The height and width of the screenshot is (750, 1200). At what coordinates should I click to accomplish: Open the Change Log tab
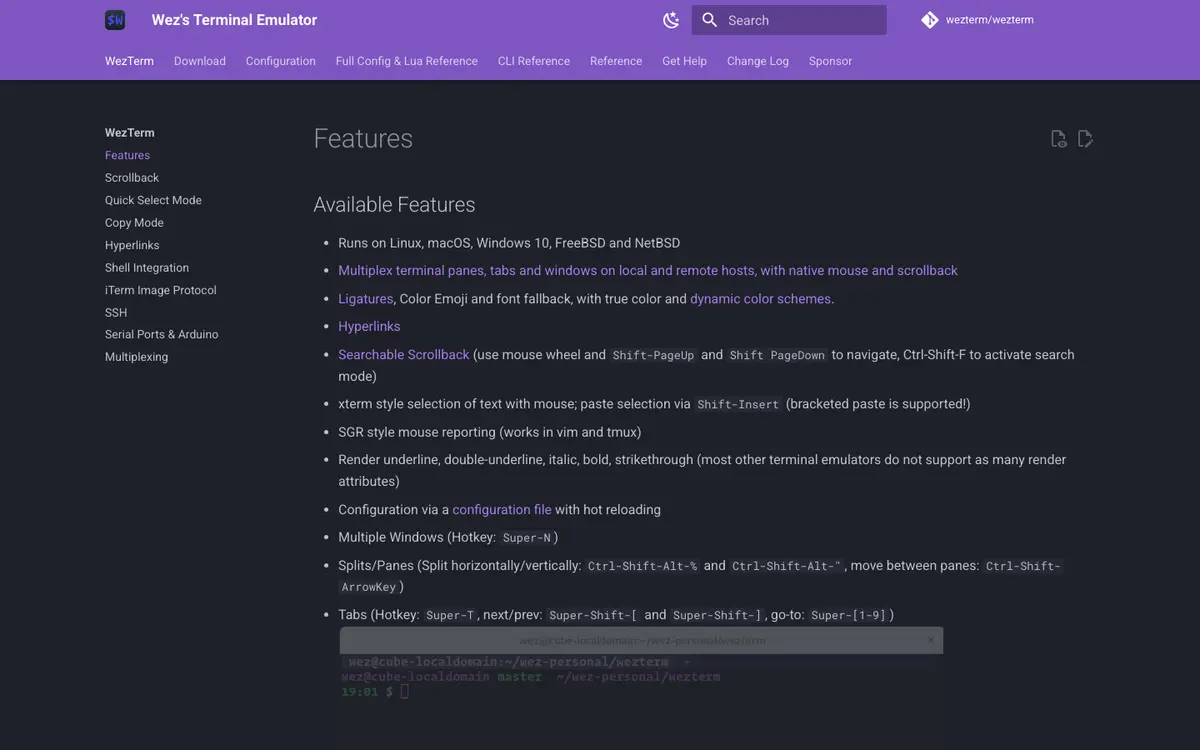coord(758,61)
